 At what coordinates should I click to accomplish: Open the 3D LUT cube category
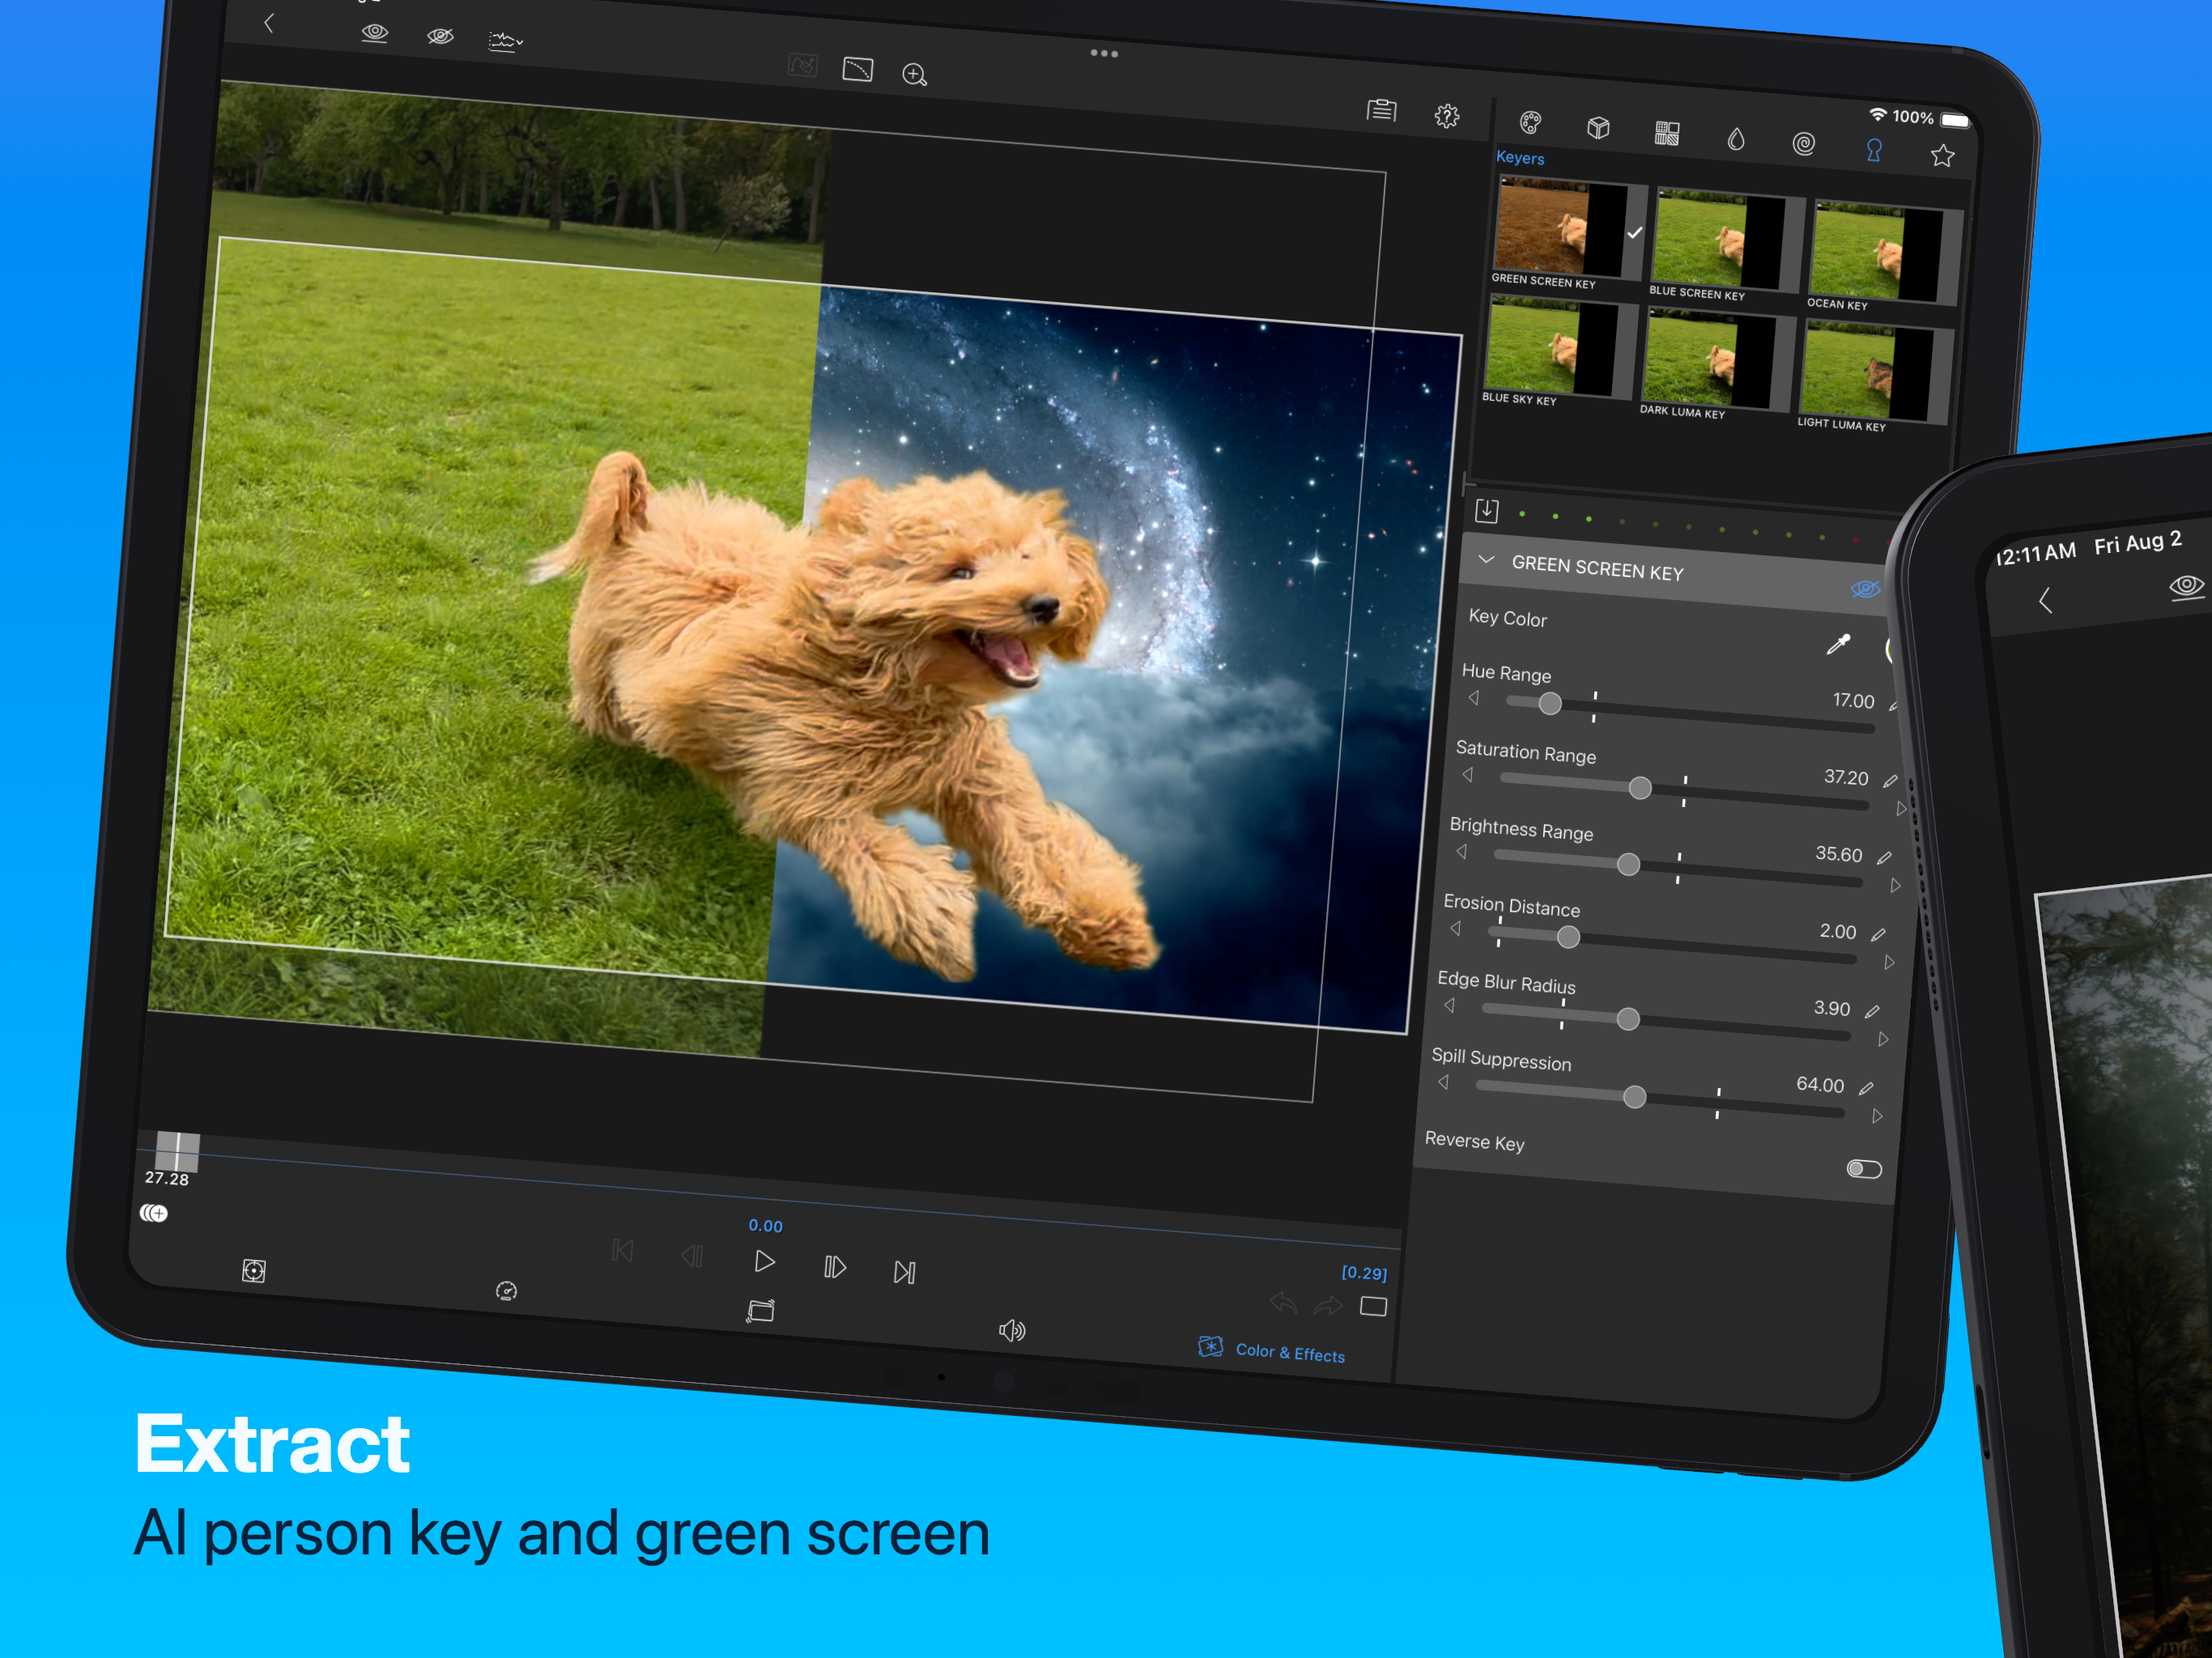1598,128
